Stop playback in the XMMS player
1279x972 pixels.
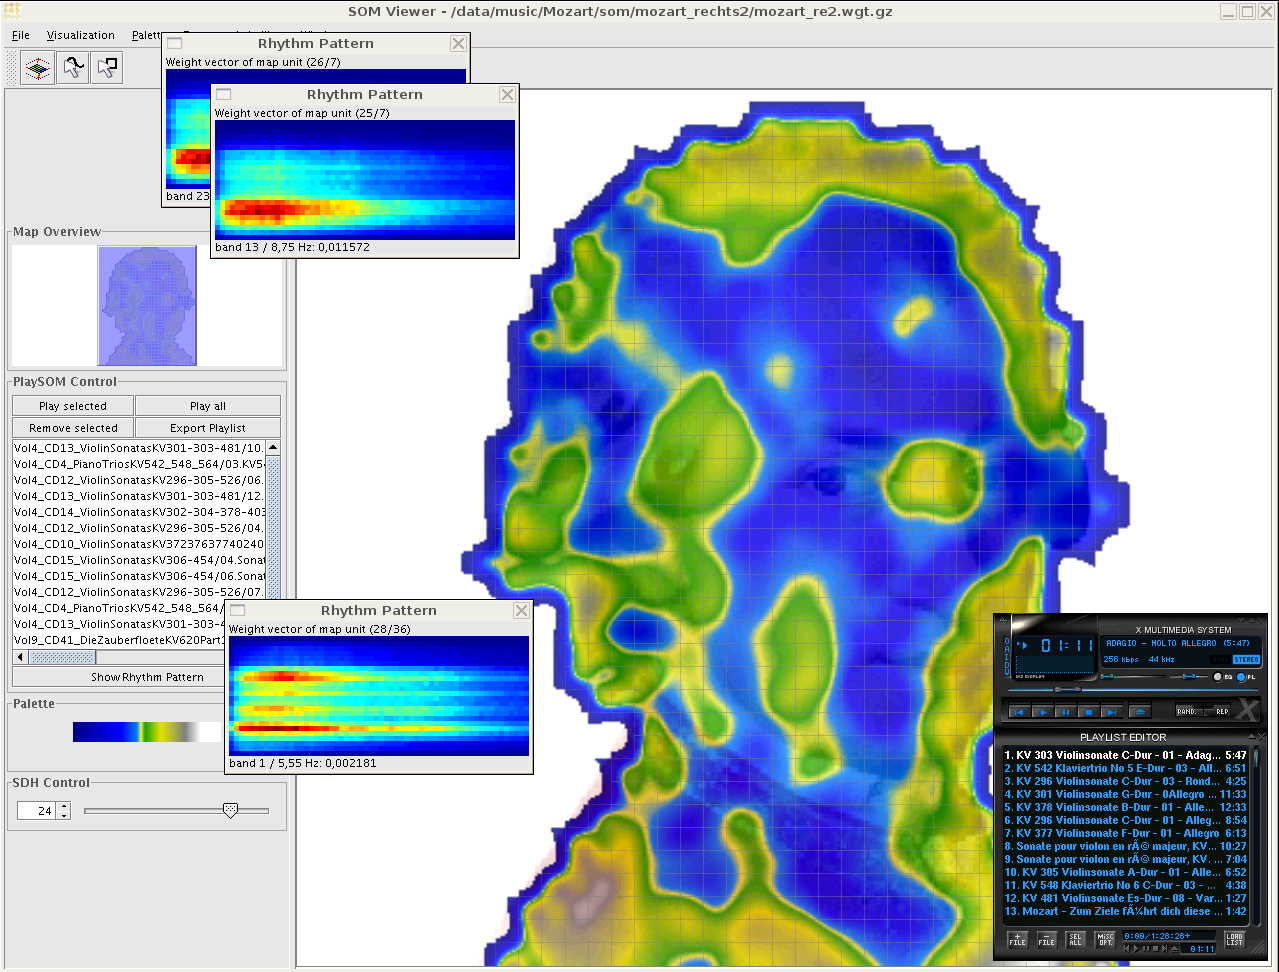click(1089, 712)
